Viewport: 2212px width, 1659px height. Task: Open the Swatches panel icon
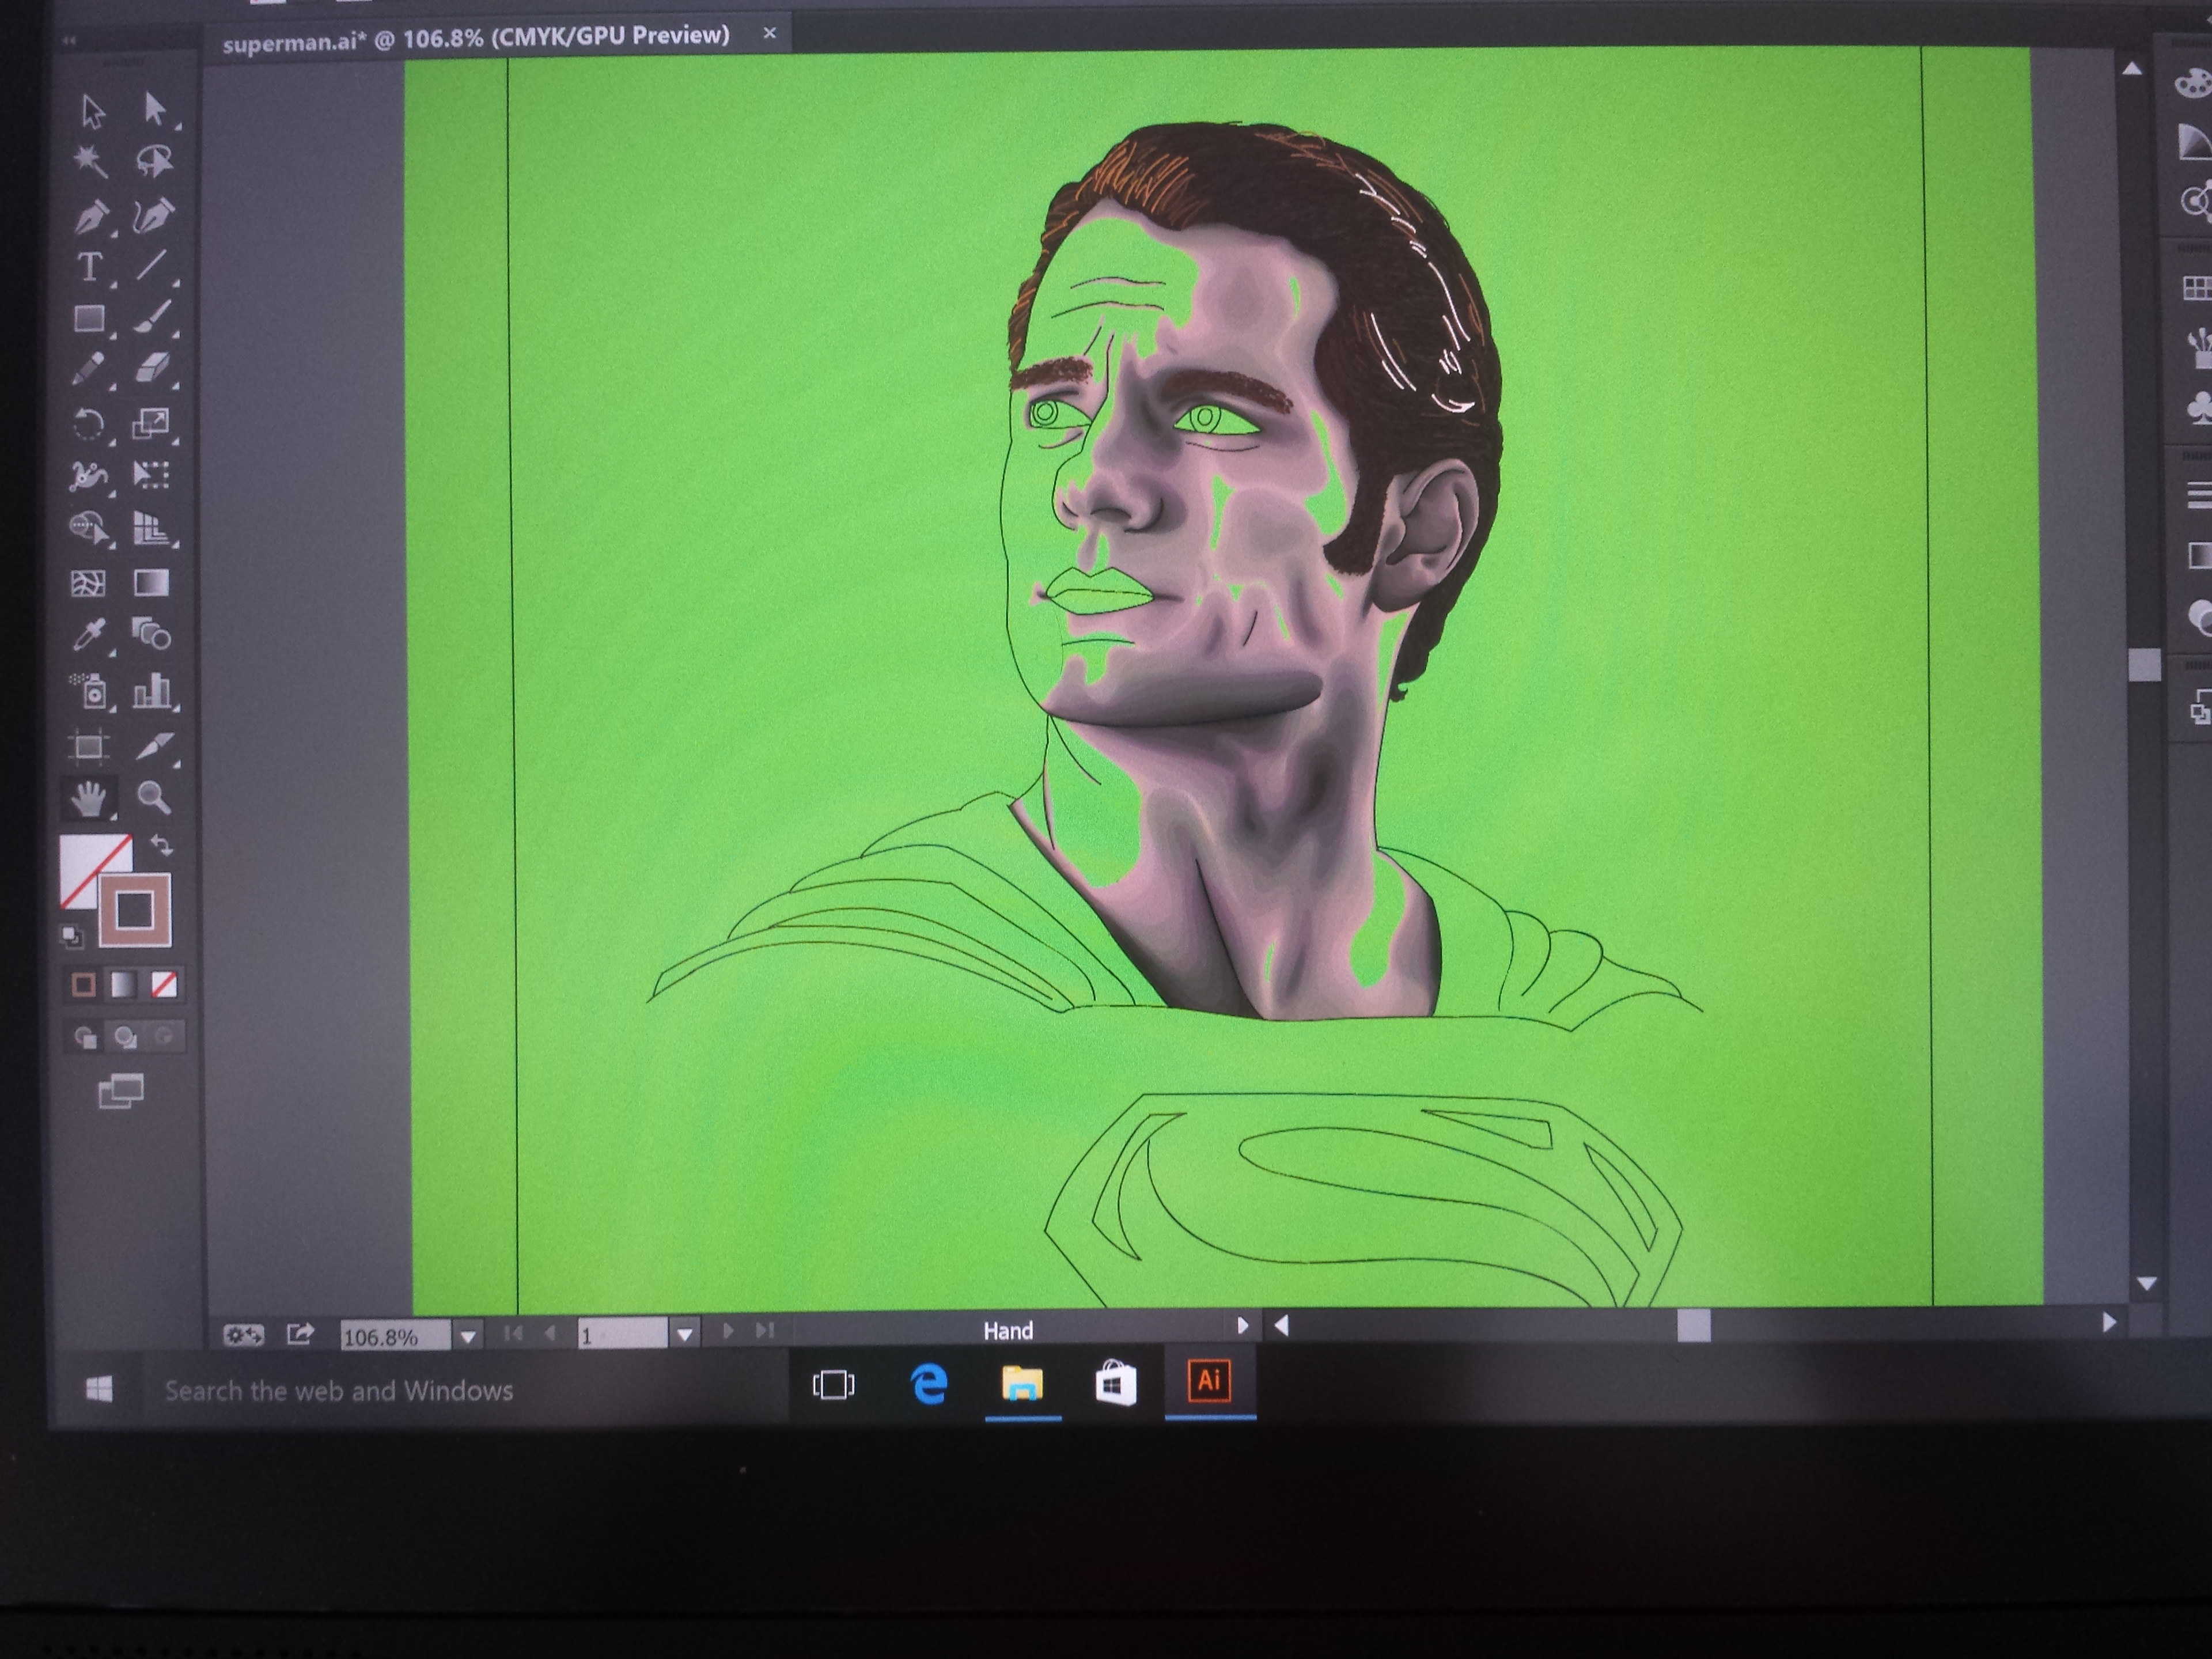[x=2197, y=289]
